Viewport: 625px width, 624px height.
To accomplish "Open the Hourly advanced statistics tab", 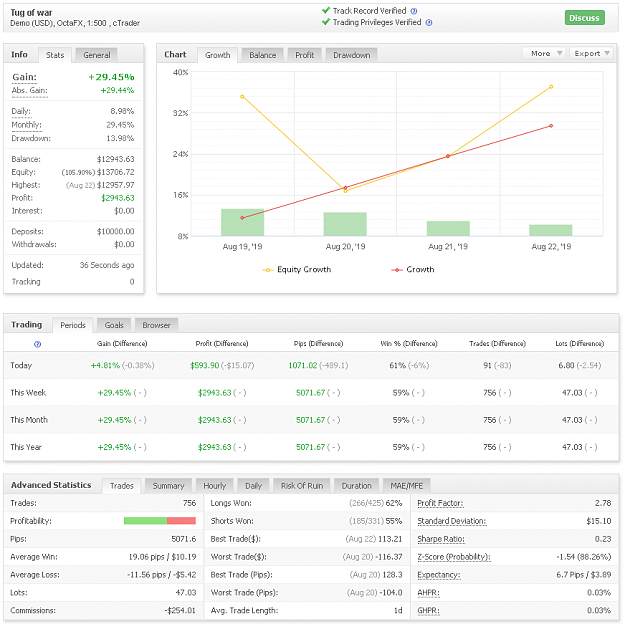I will [x=214, y=486].
